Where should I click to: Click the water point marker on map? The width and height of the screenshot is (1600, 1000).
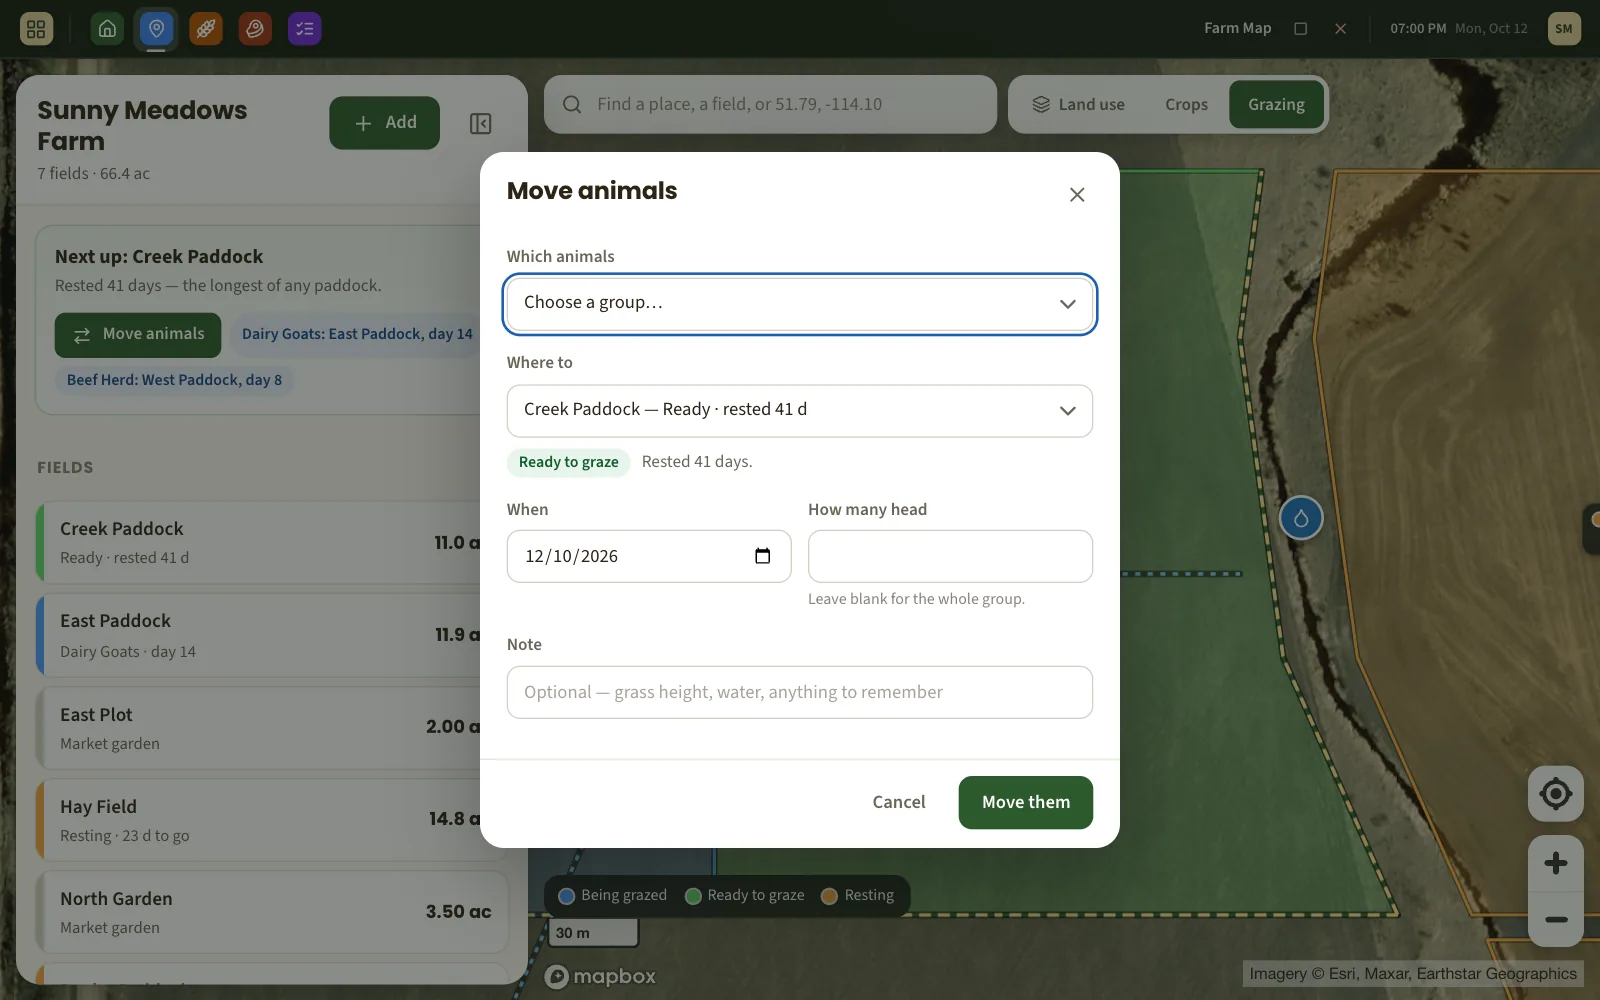(1301, 518)
